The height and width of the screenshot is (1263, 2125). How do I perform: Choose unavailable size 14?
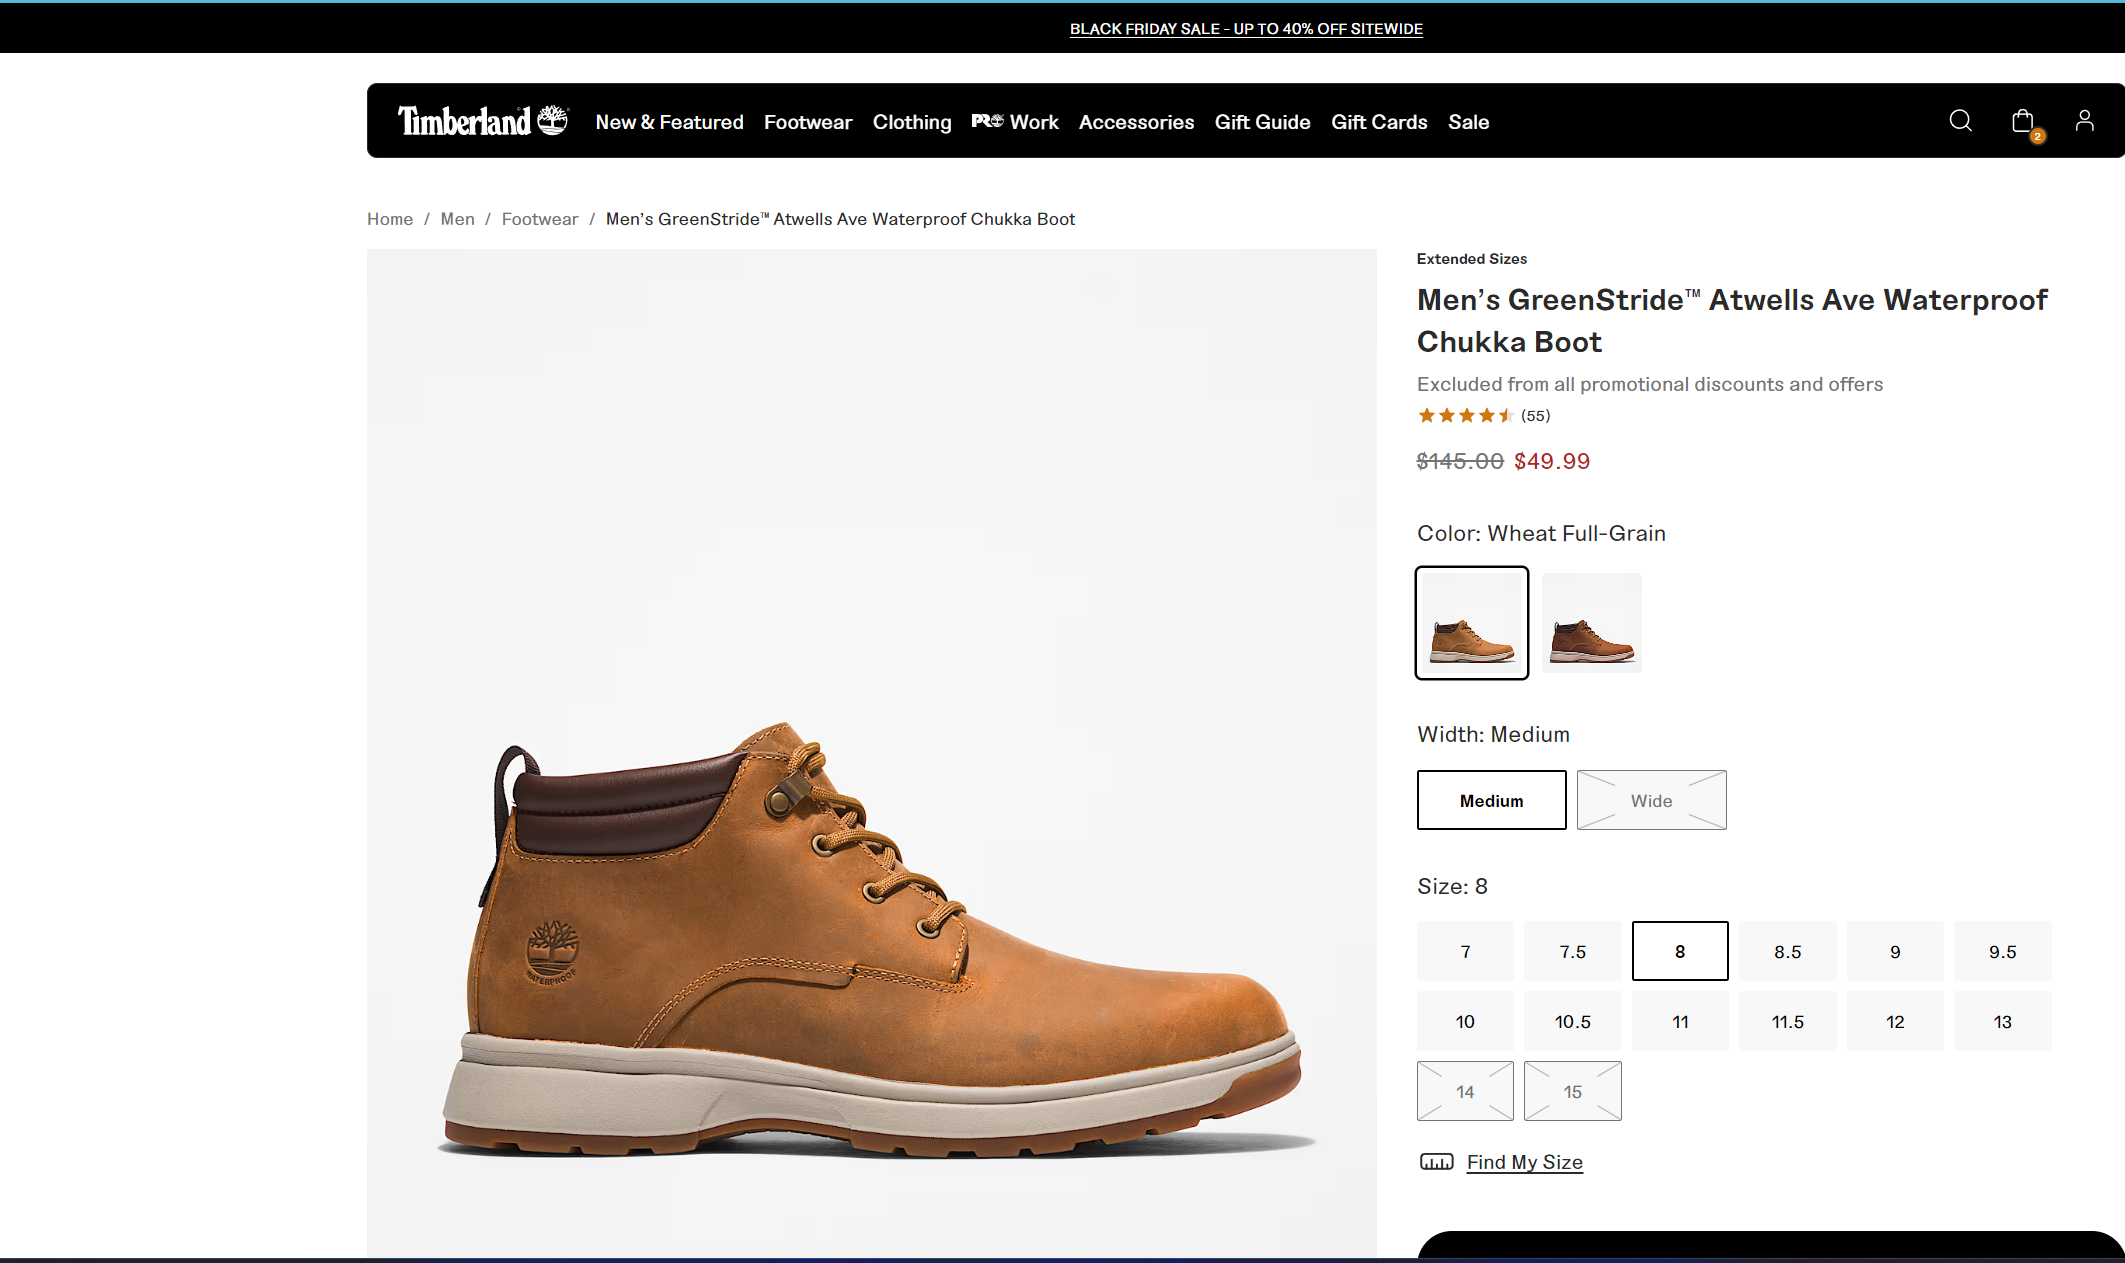coord(1465,1091)
